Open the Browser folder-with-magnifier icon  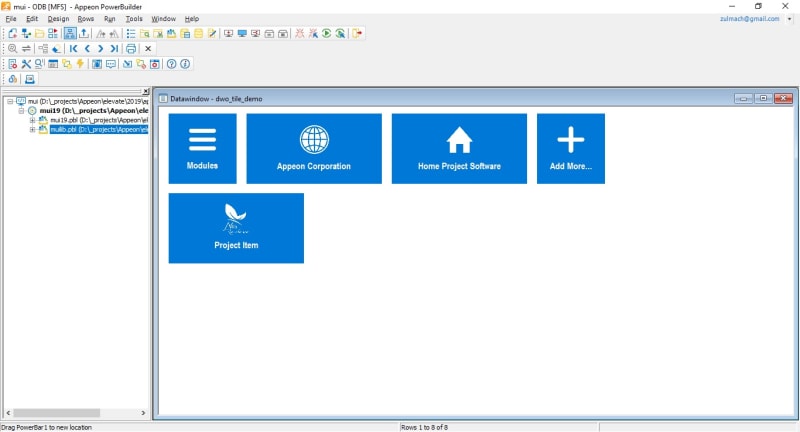click(145, 34)
